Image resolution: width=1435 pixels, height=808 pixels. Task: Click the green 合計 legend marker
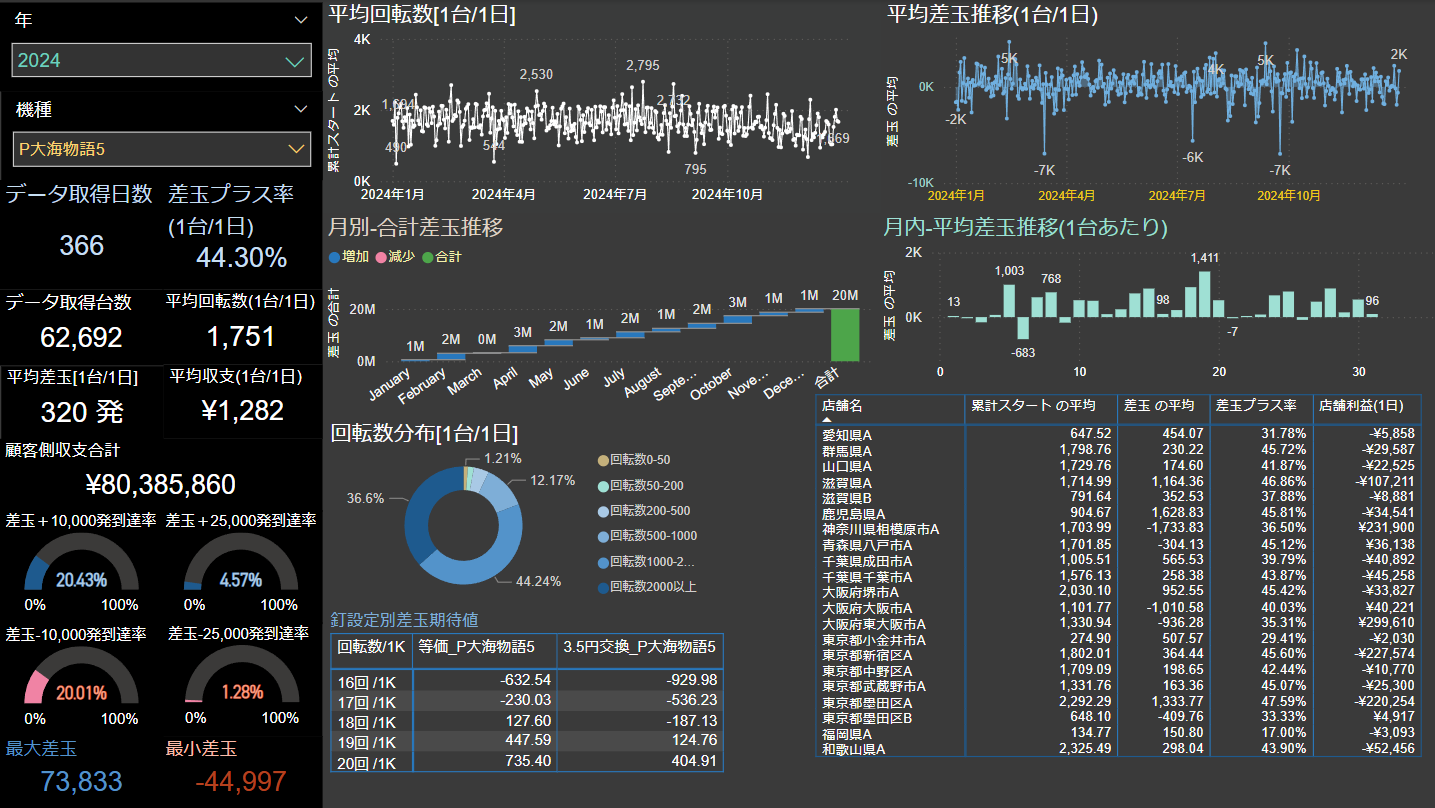coord(428,257)
